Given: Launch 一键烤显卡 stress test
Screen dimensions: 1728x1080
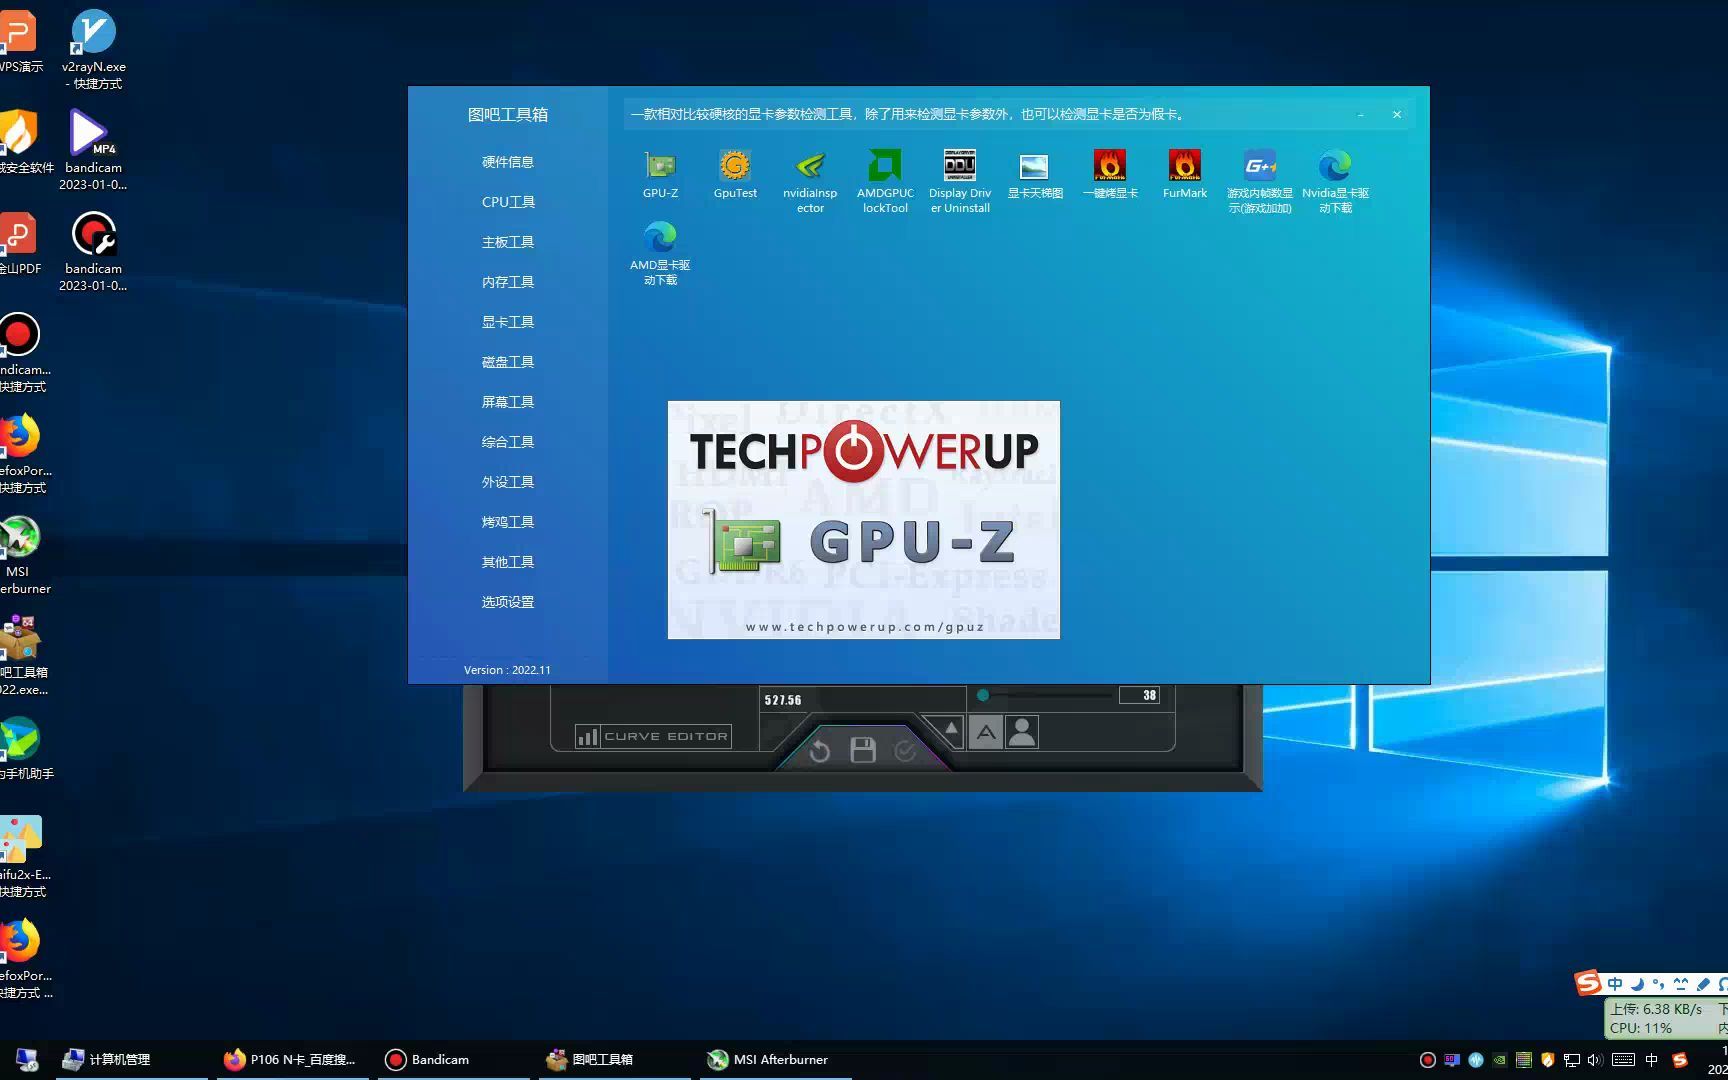Looking at the screenshot, I should coord(1110,174).
